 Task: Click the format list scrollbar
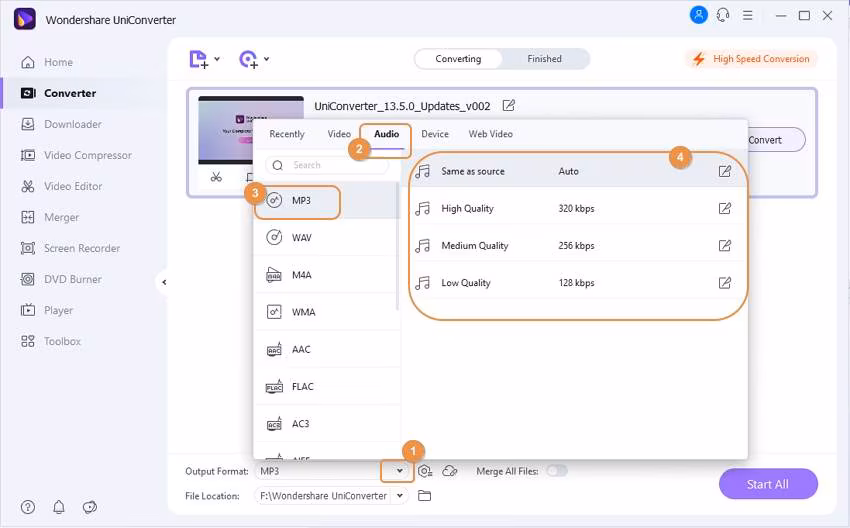click(398, 246)
